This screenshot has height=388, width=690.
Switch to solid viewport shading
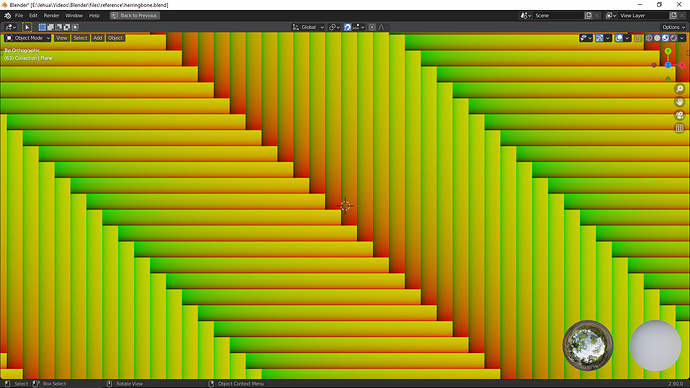point(657,38)
